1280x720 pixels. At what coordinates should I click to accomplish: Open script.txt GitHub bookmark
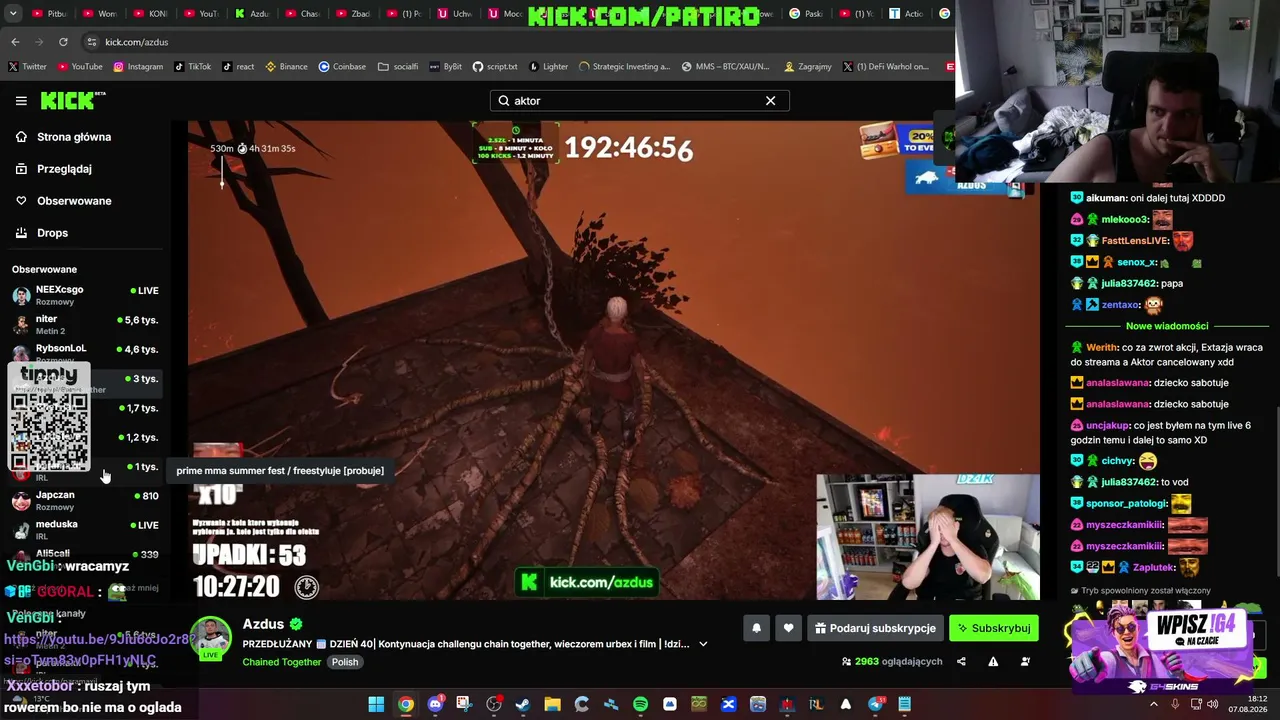[x=495, y=67]
